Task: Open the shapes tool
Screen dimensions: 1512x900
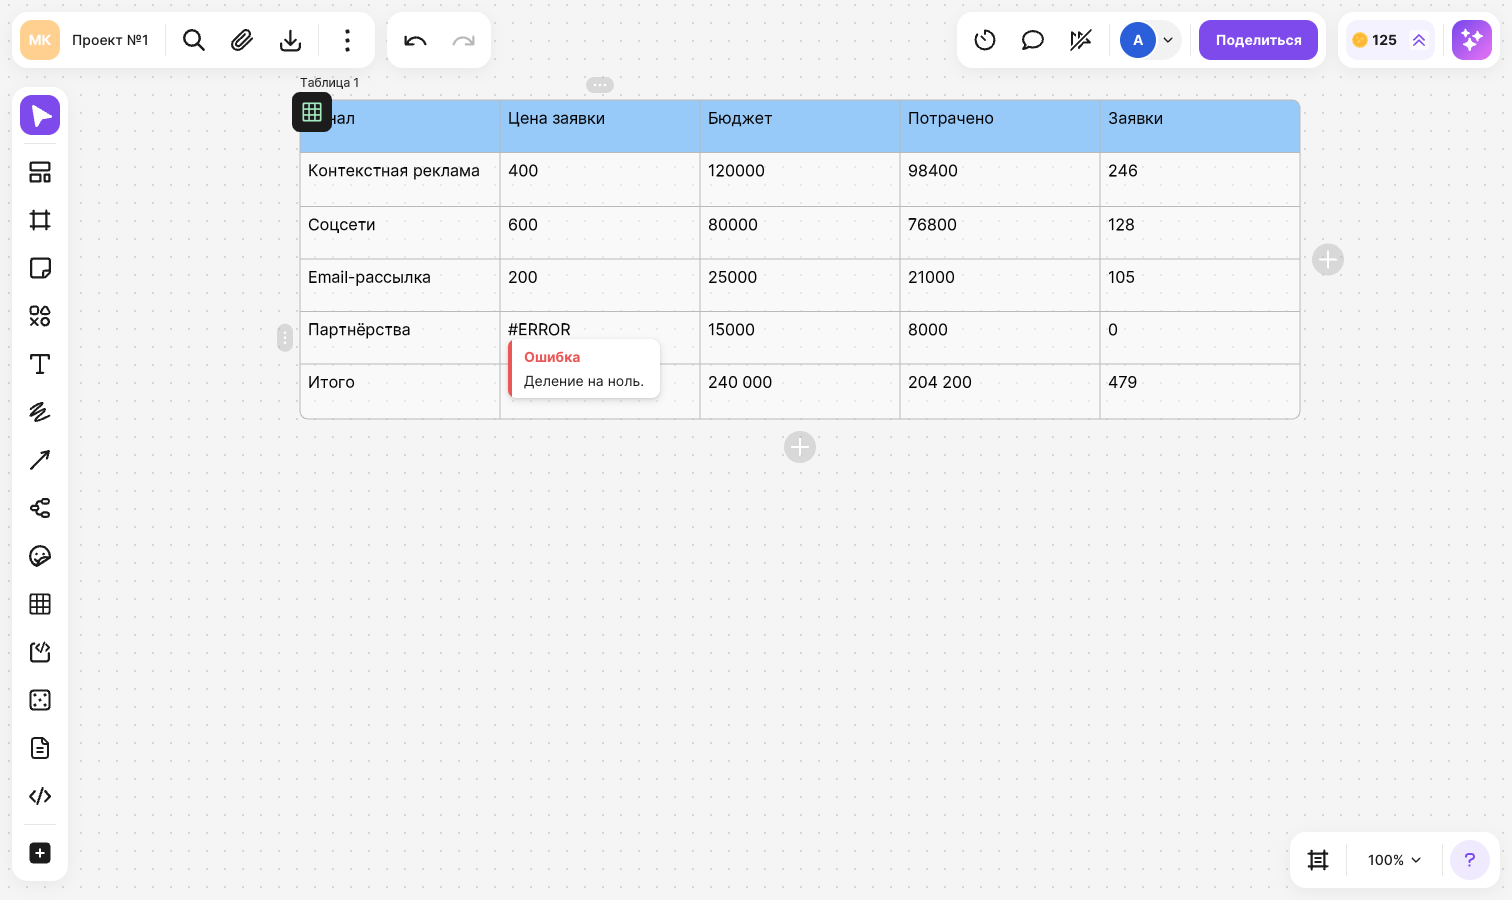Action: [x=40, y=316]
